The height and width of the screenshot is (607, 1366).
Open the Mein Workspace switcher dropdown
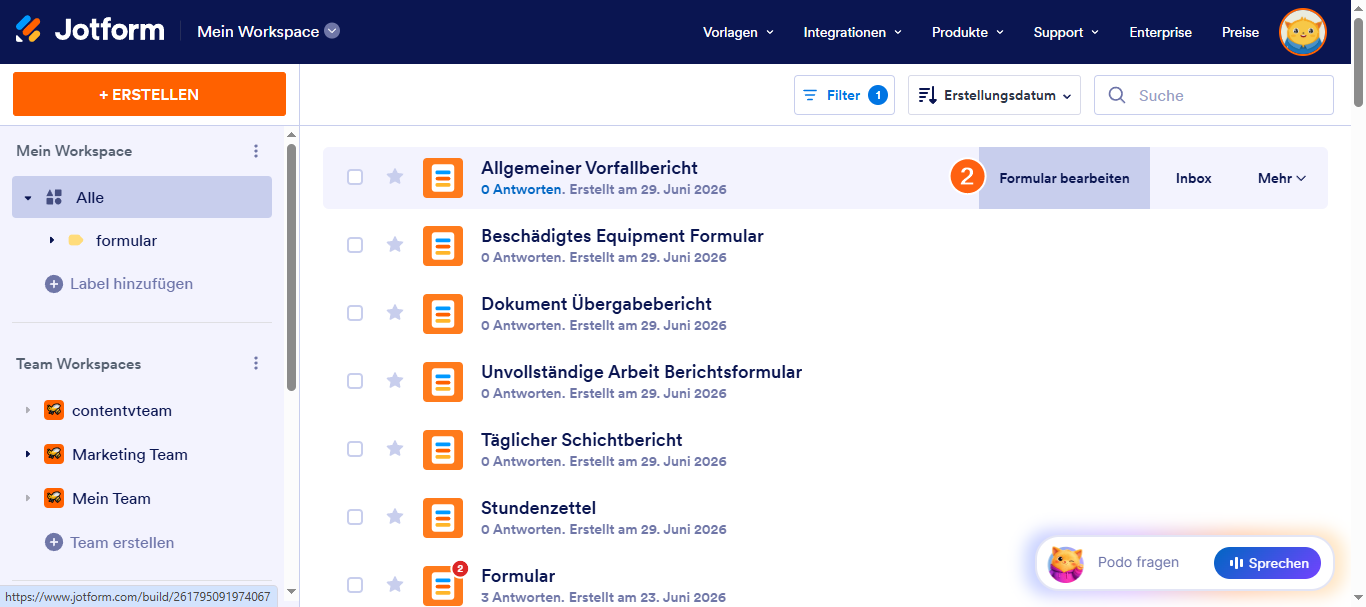click(332, 31)
